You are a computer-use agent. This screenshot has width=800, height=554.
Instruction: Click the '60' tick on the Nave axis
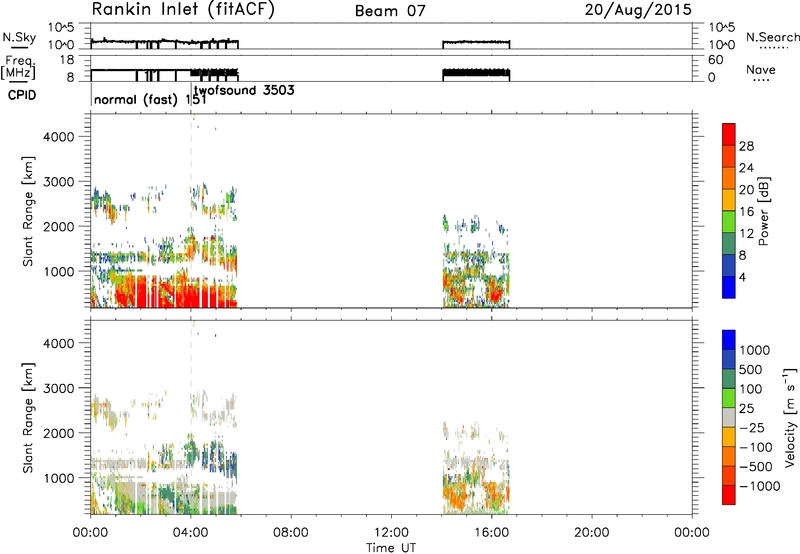click(715, 60)
